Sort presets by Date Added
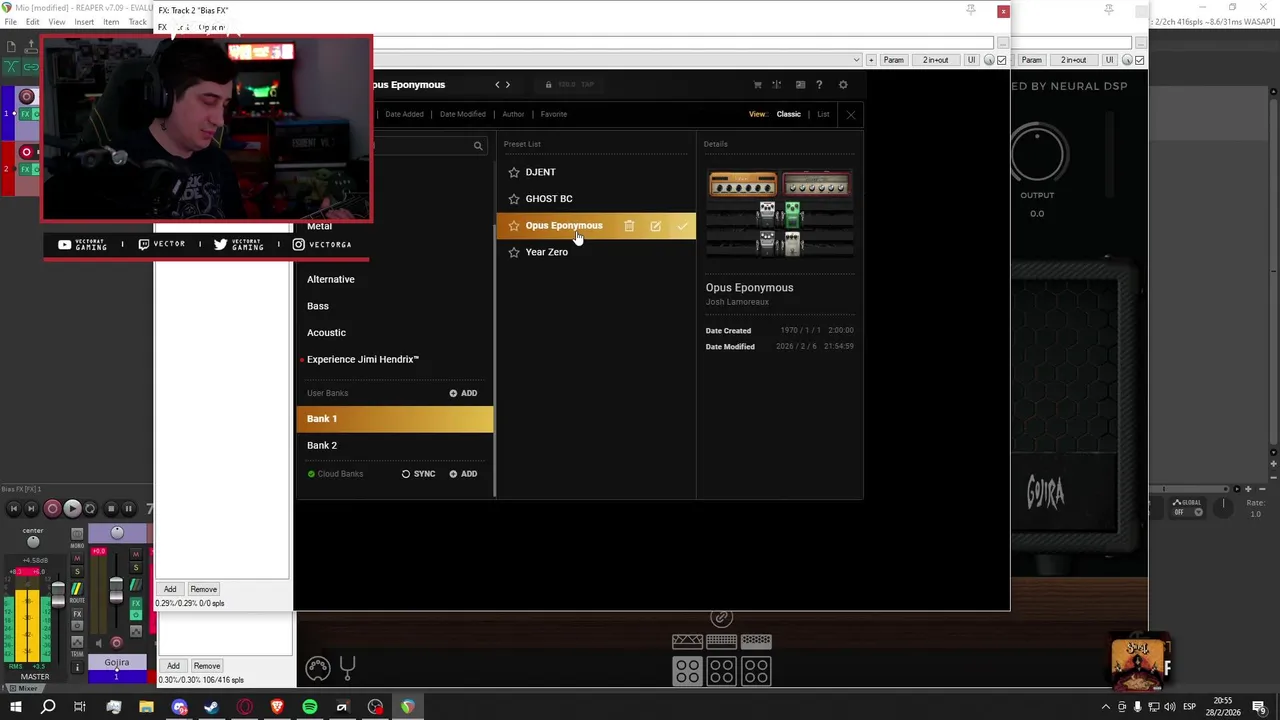 pyautogui.click(x=404, y=114)
